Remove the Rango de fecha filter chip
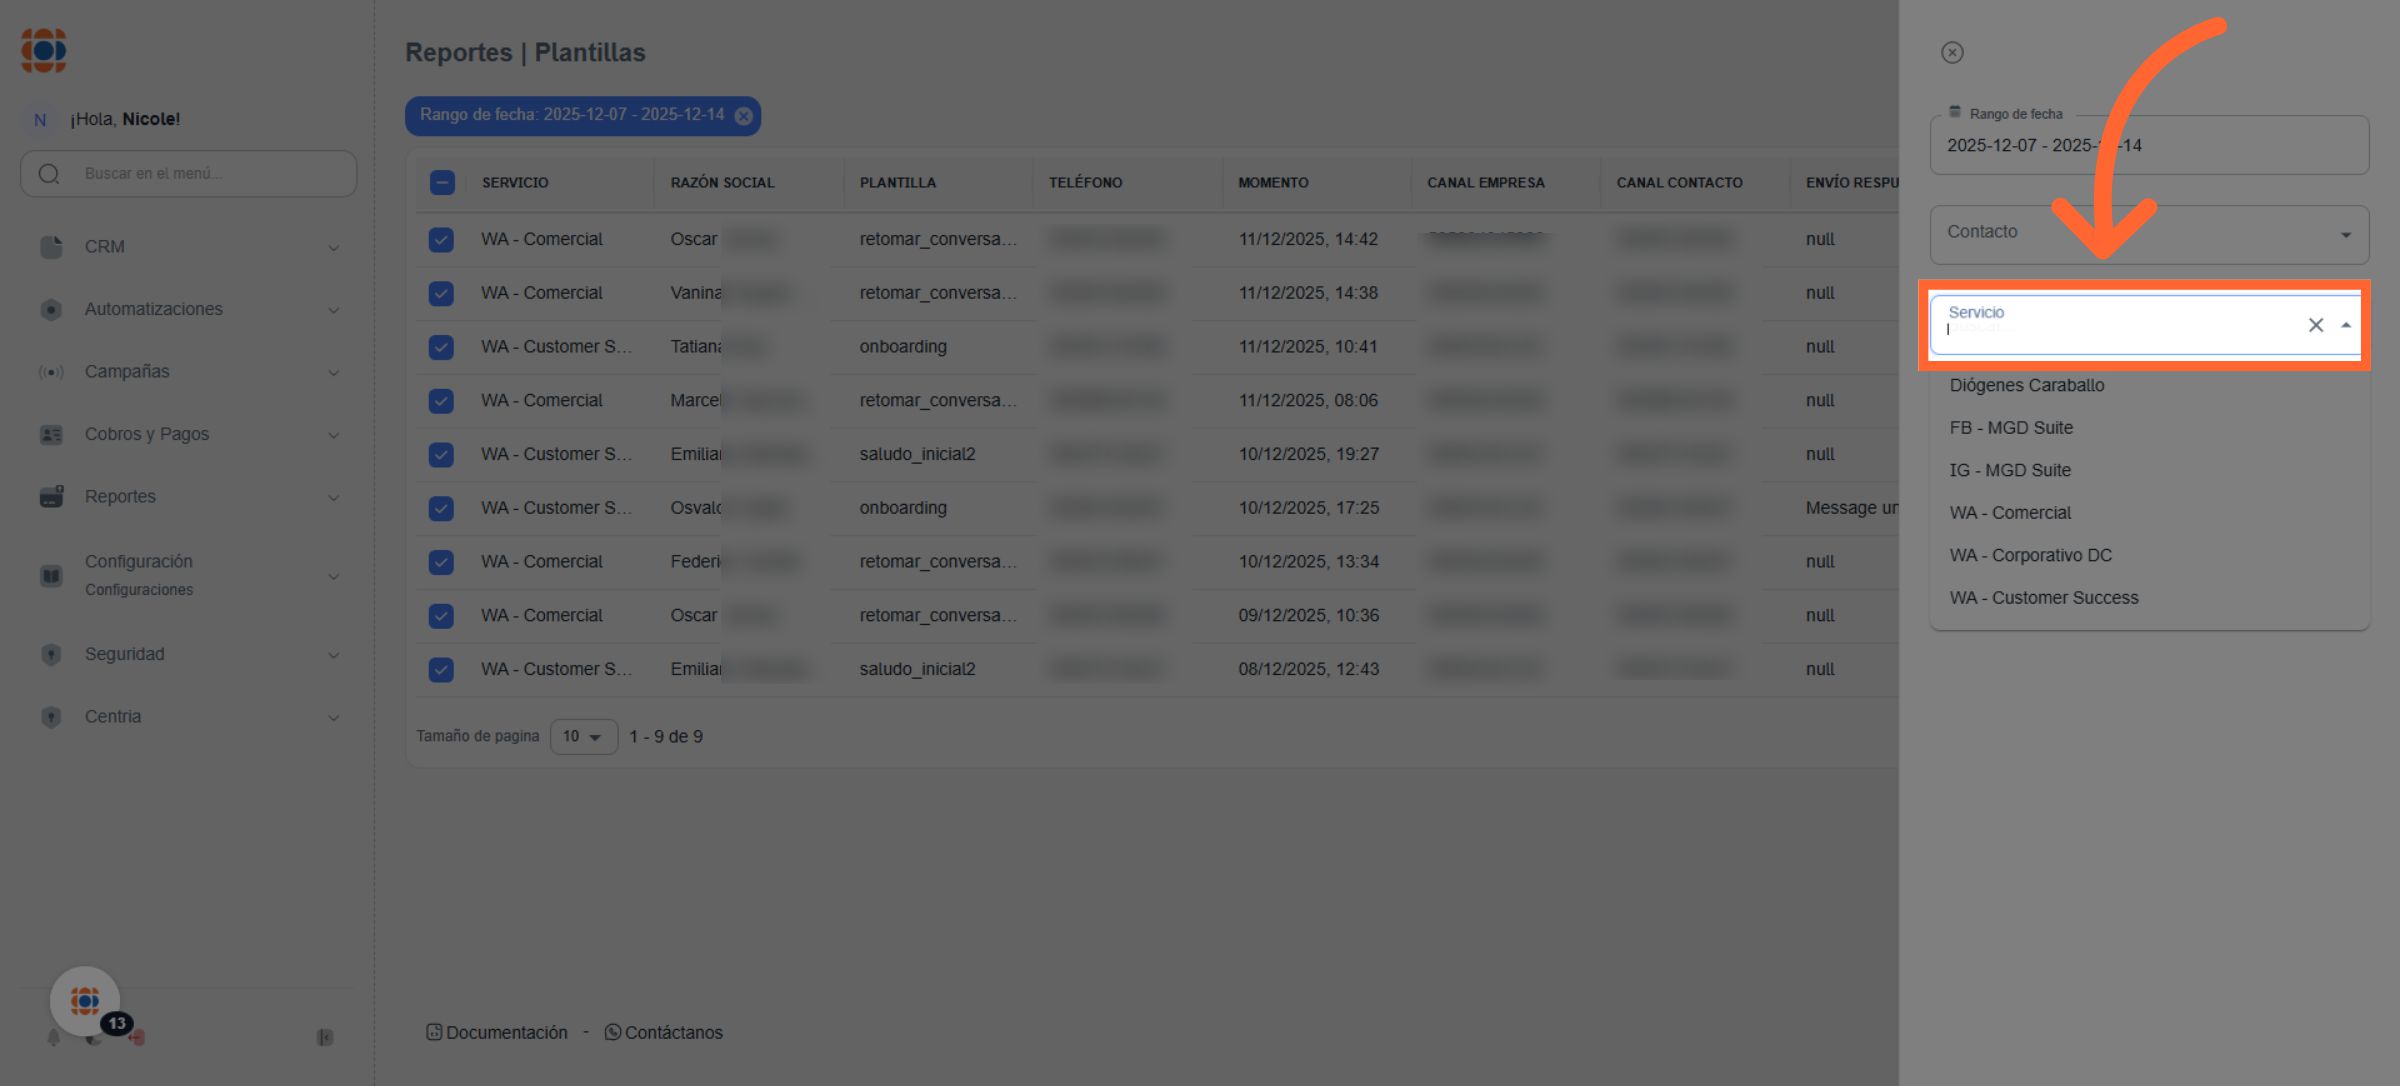Viewport: 2400px width, 1086px height. tap(743, 116)
